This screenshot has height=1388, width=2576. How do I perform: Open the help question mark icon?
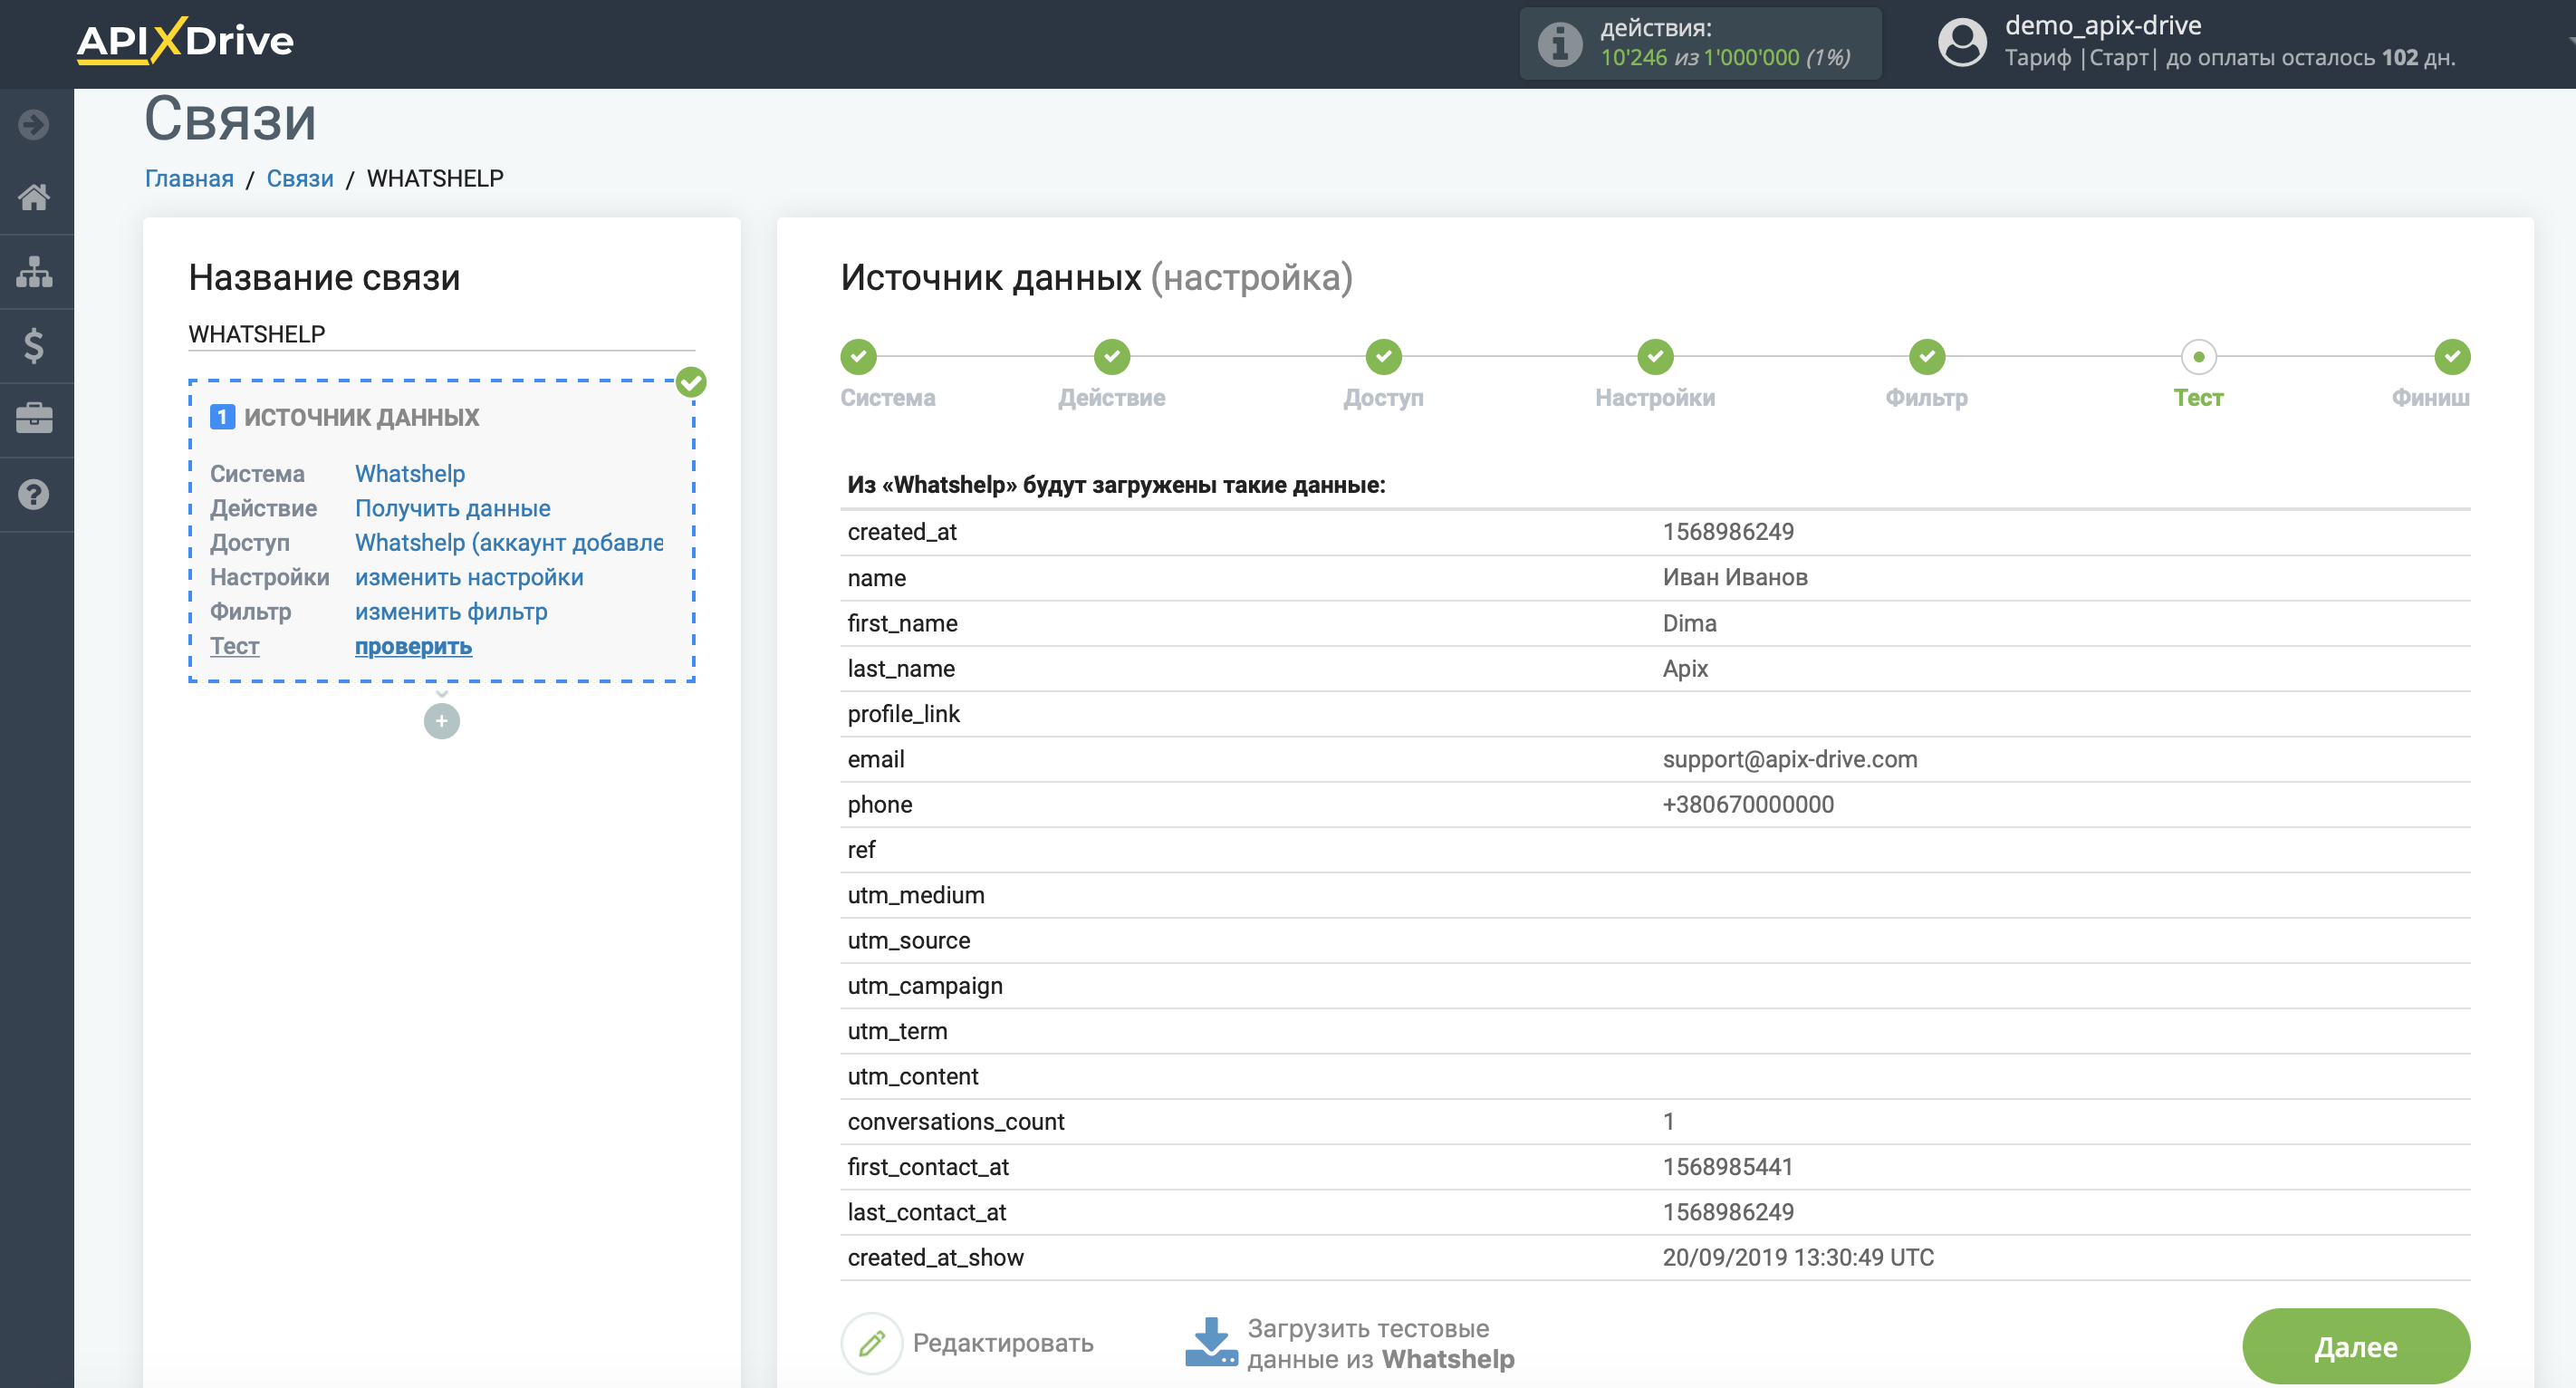tap(34, 494)
